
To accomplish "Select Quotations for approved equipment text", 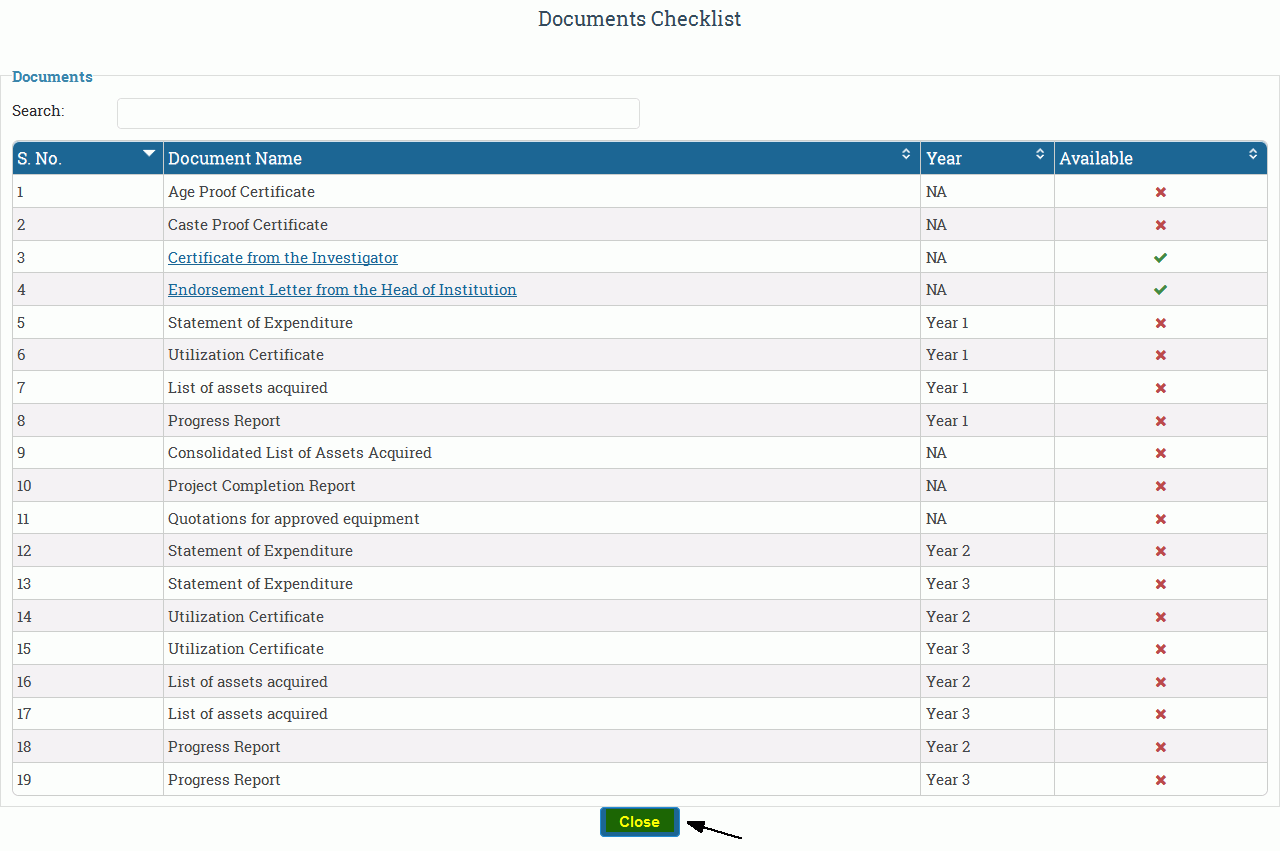I will point(294,519).
